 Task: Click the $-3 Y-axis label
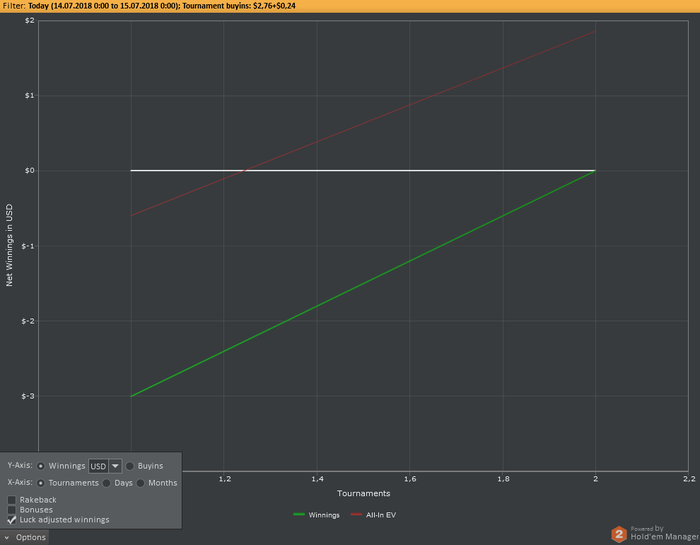[x=28, y=396]
